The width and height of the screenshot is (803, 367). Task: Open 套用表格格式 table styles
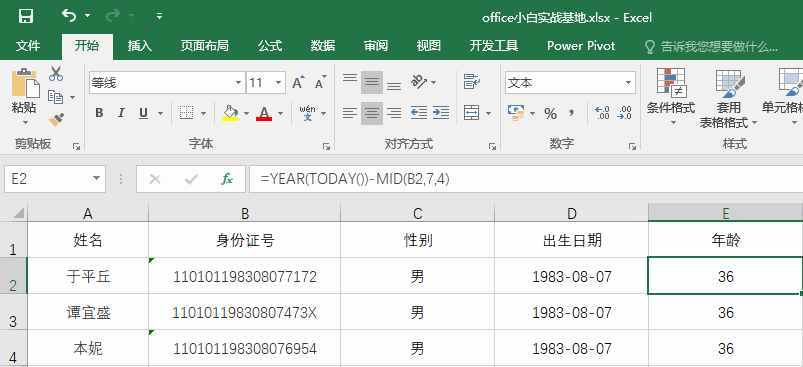pos(729,98)
